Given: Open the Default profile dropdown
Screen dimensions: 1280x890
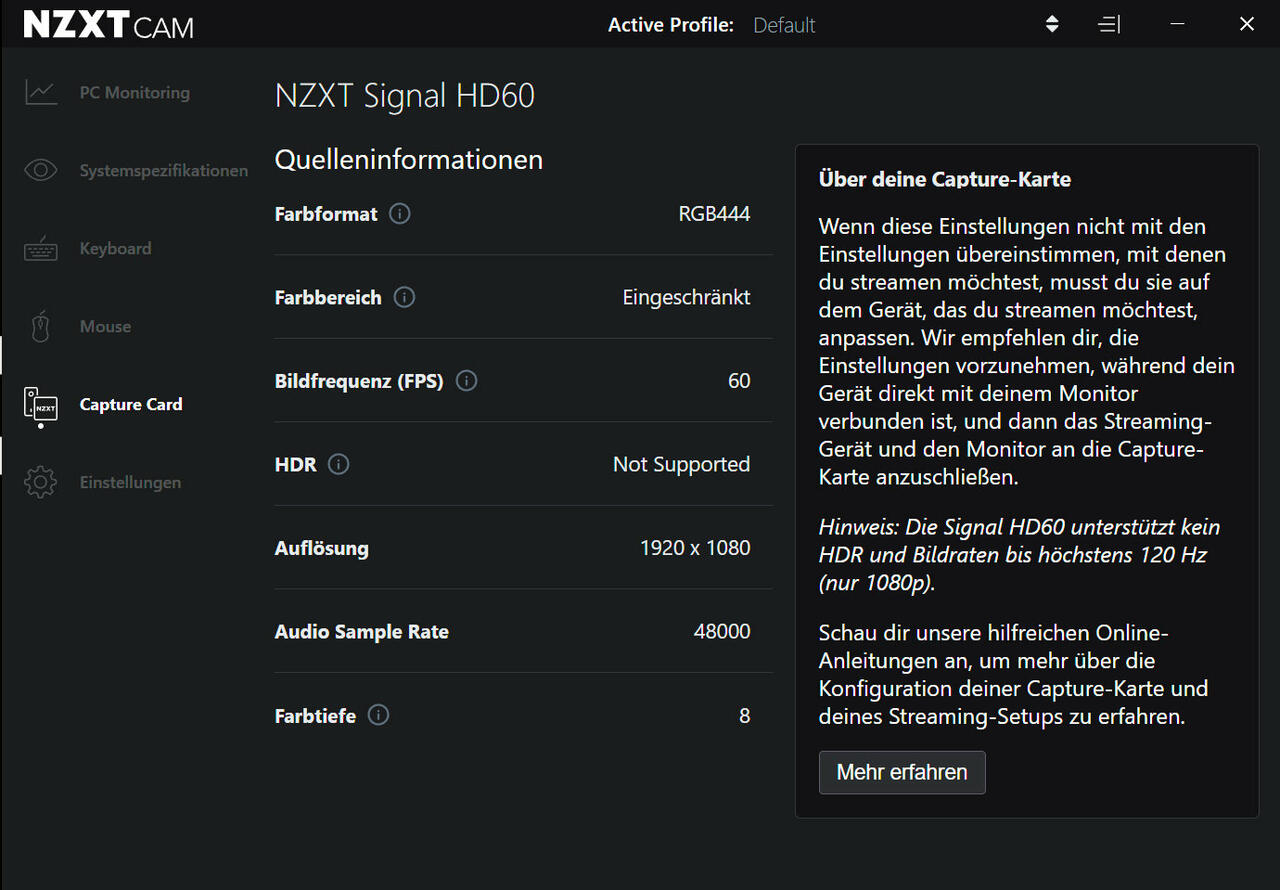Looking at the screenshot, I should pyautogui.click(x=784, y=25).
